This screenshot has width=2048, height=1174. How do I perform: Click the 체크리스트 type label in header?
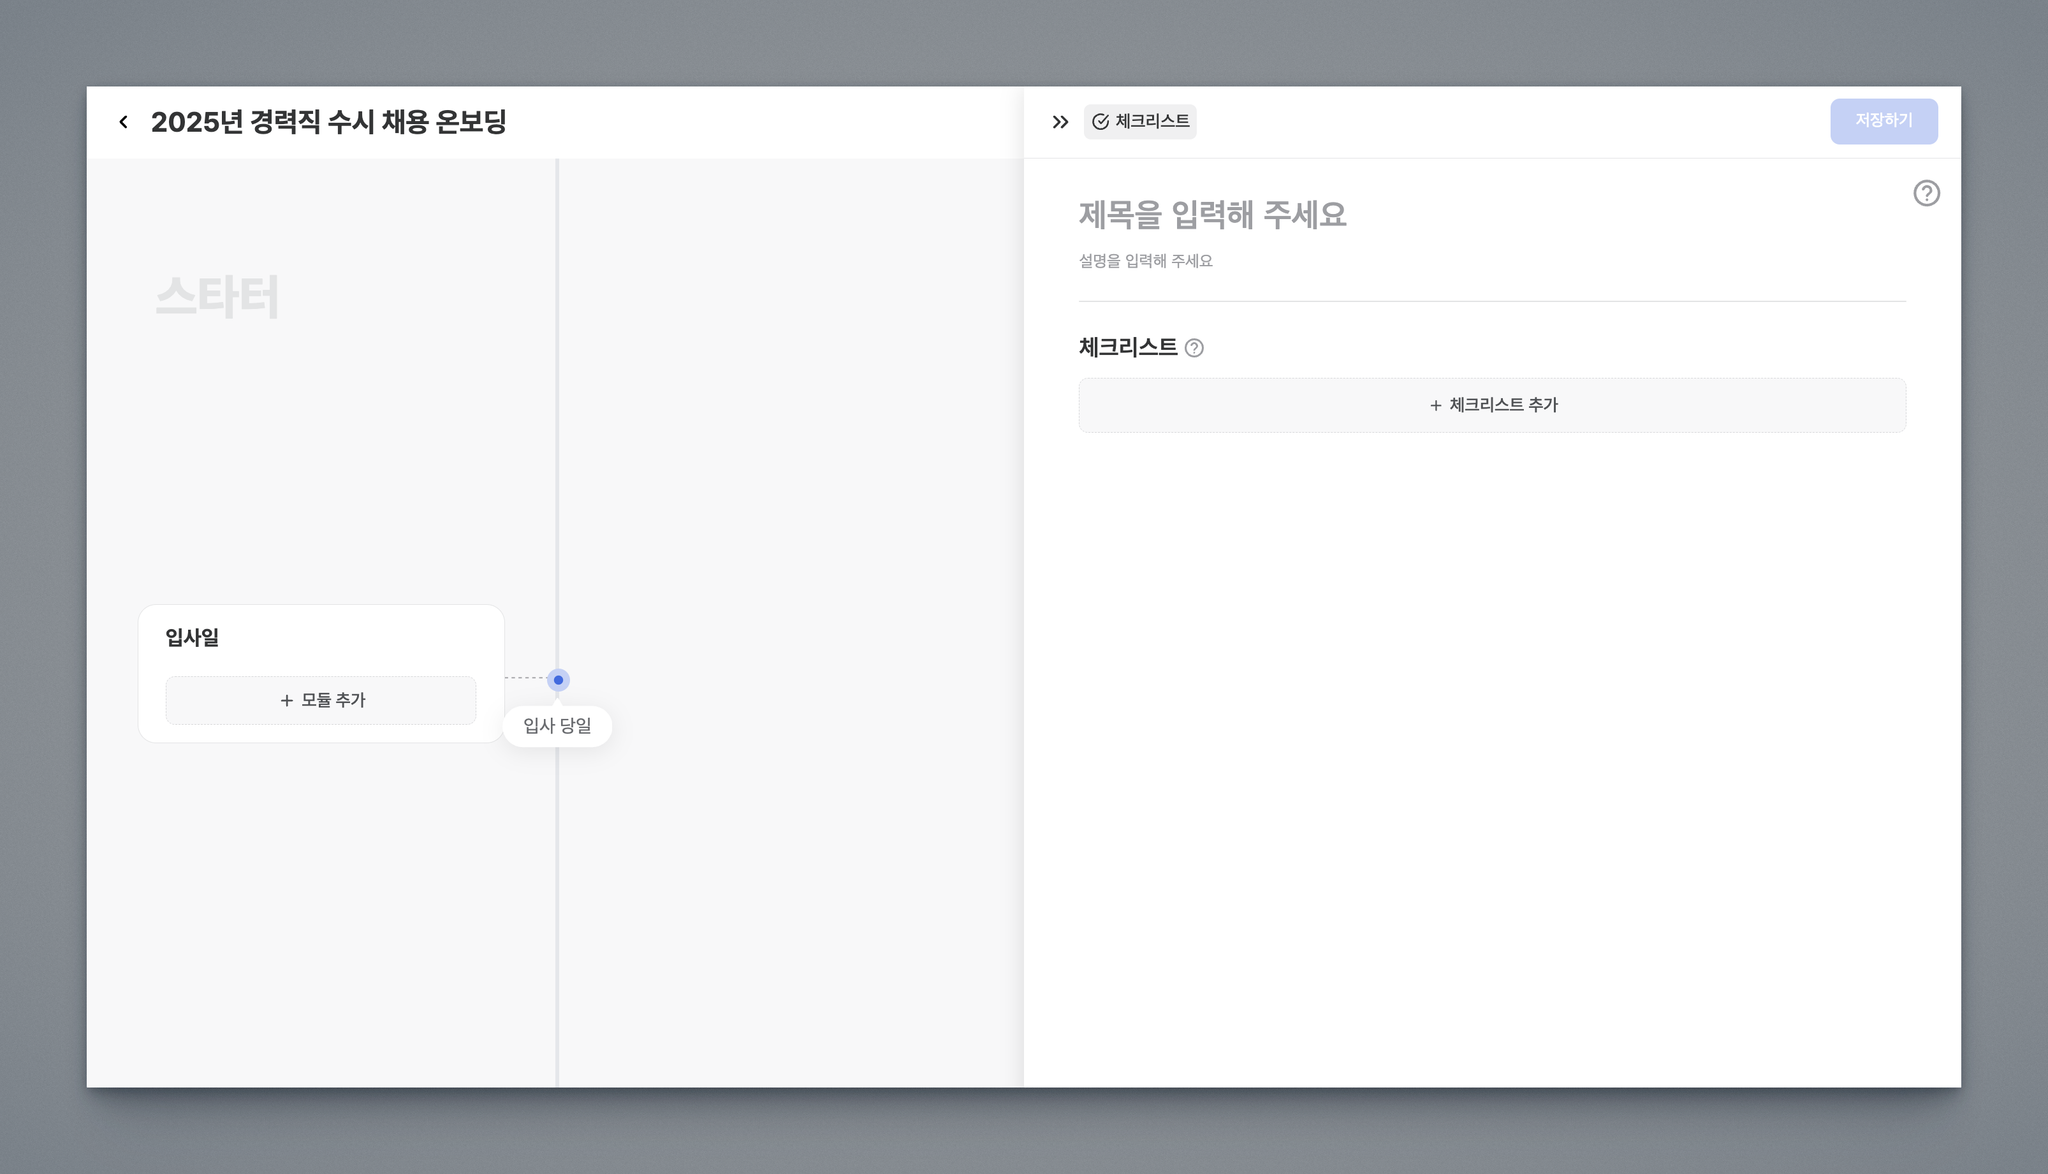coord(1152,121)
